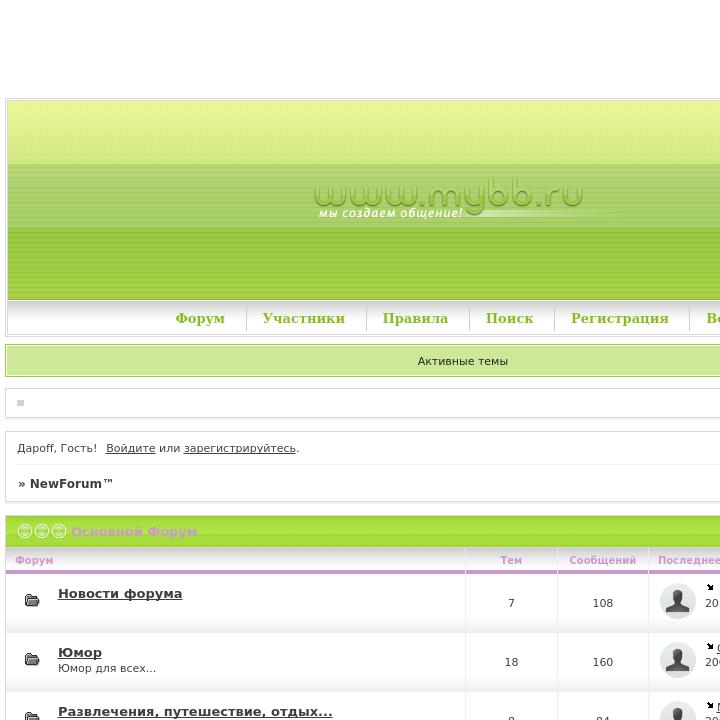Click the last-post arrow in Юмор row
This screenshot has height=720, width=720.
(x=710, y=646)
